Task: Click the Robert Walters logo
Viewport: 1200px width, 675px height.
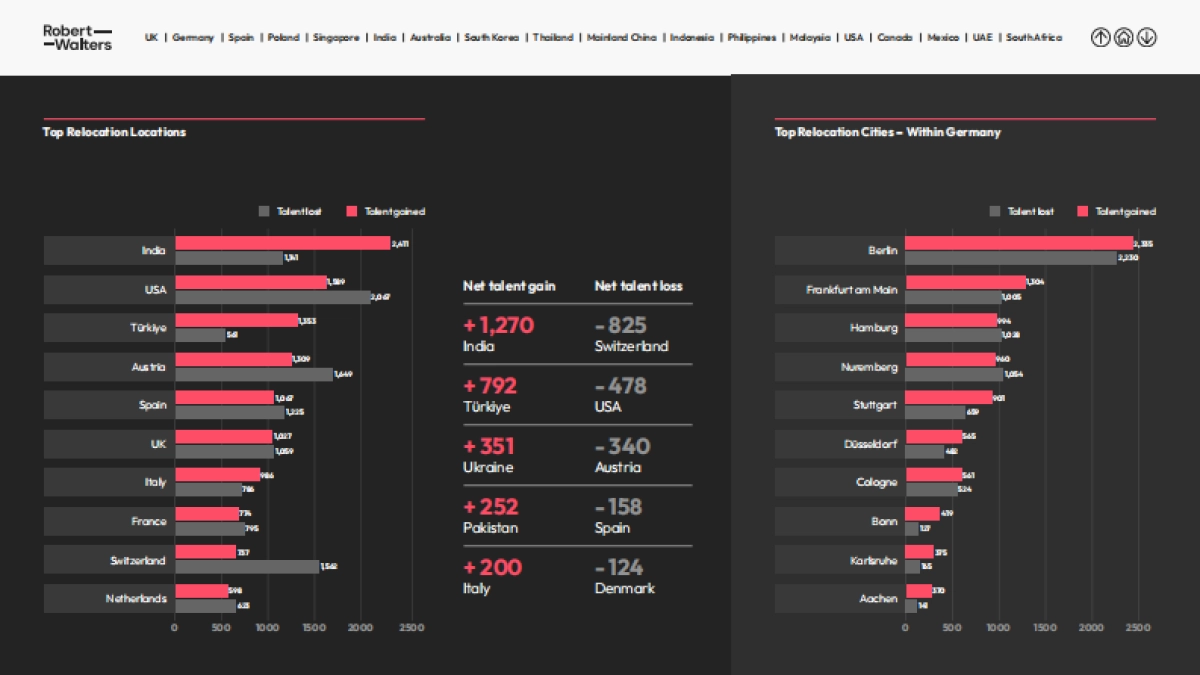Action: (77, 37)
